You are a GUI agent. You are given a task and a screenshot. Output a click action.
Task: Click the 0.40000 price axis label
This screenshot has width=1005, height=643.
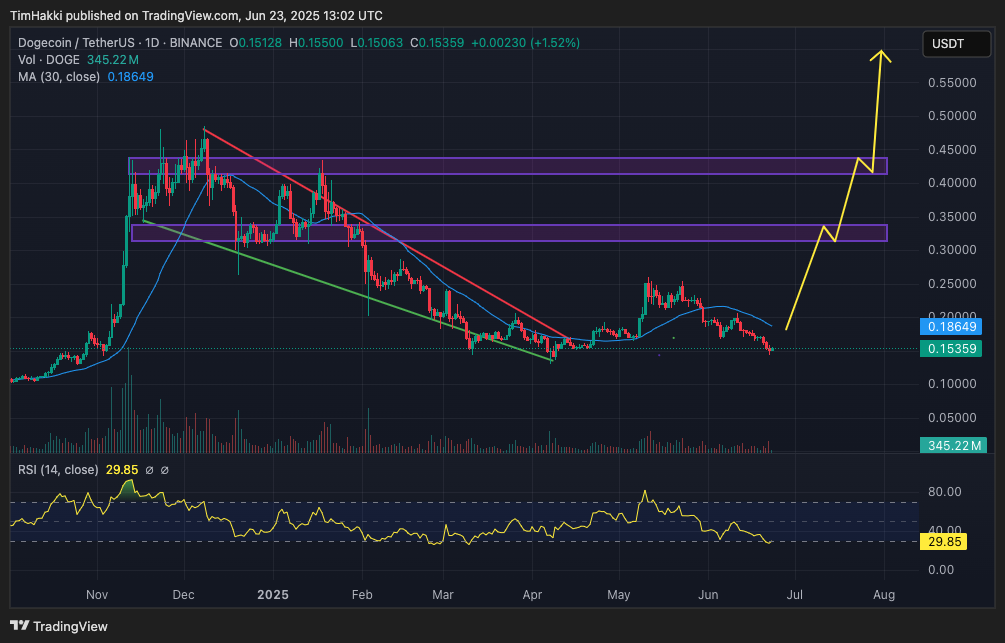(x=952, y=183)
